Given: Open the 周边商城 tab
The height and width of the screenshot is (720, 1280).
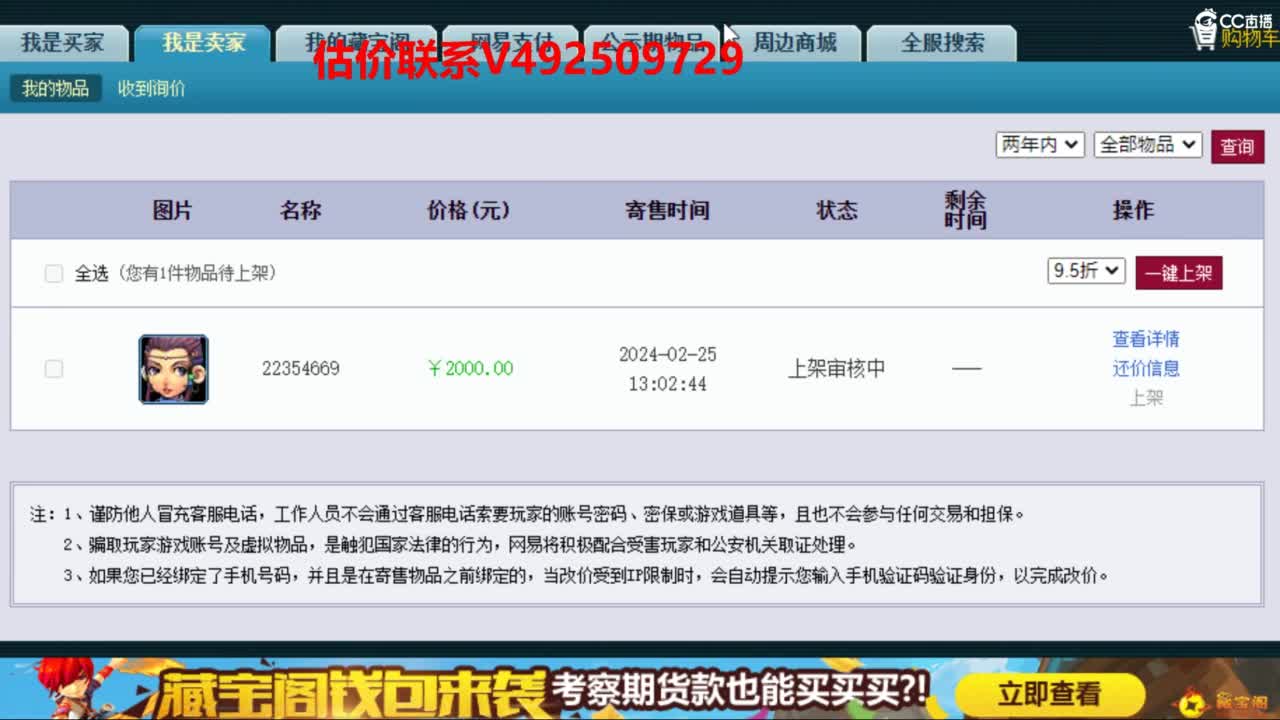Looking at the screenshot, I should [x=795, y=42].
